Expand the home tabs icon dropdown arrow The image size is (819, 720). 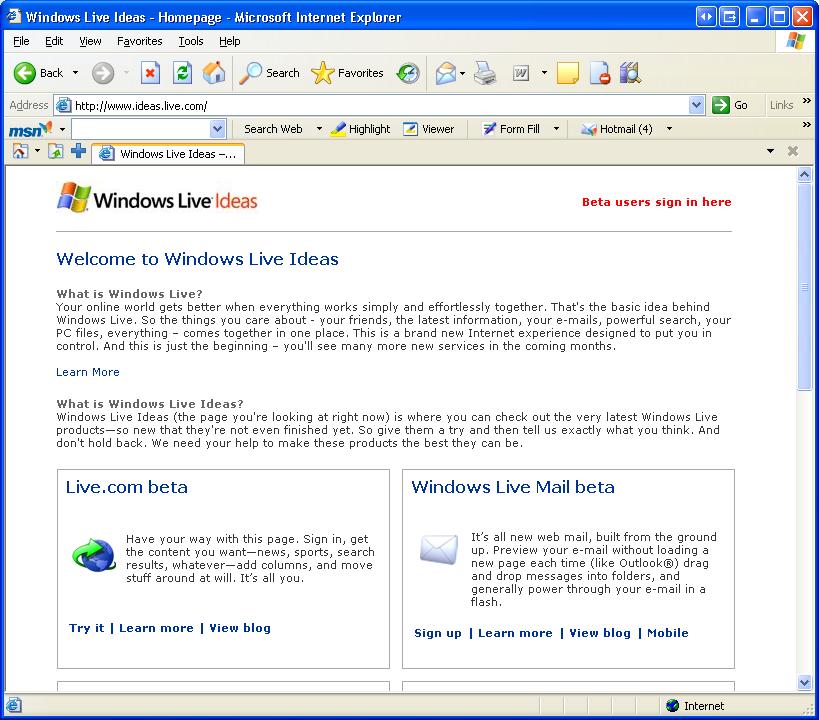(x=37, y=151)
